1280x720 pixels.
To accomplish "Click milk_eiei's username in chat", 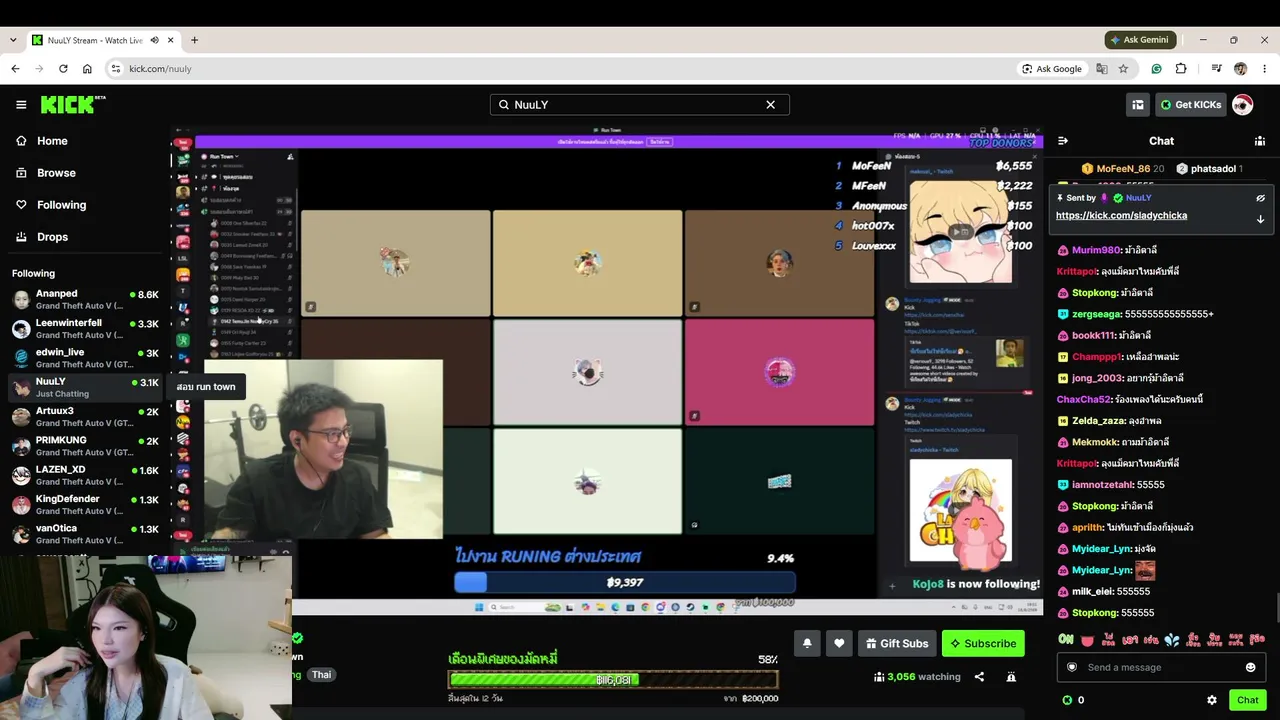I will click(1092, 591).
